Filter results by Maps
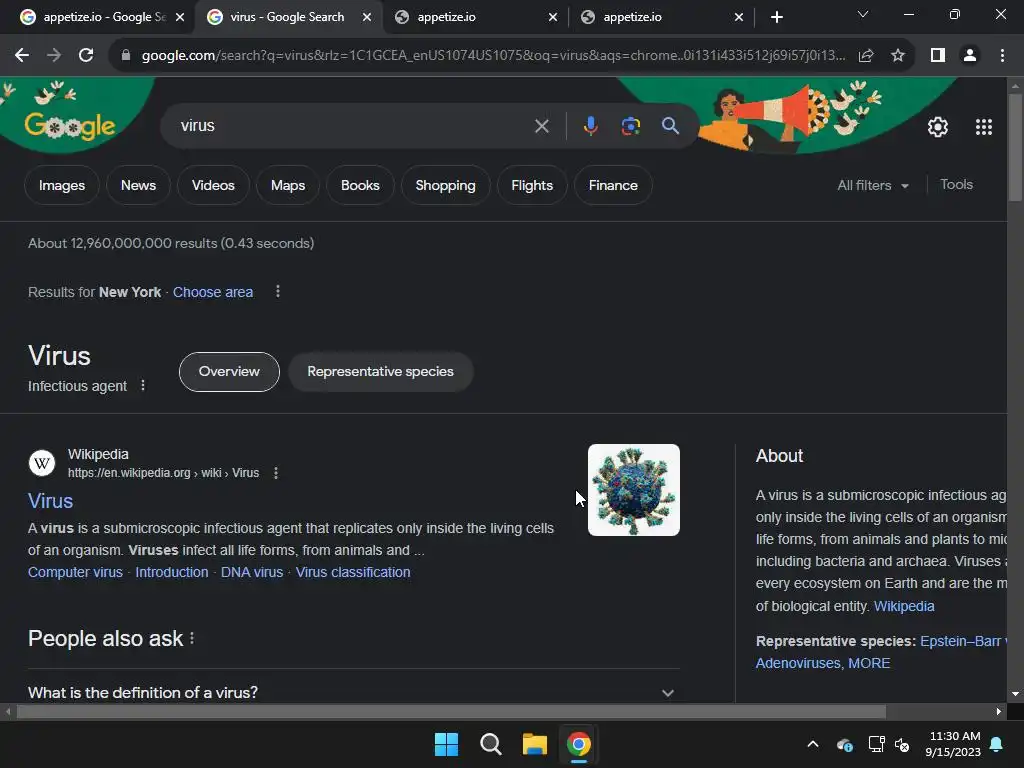This screenshot has width=1024, height=768. tap(288, 185)
